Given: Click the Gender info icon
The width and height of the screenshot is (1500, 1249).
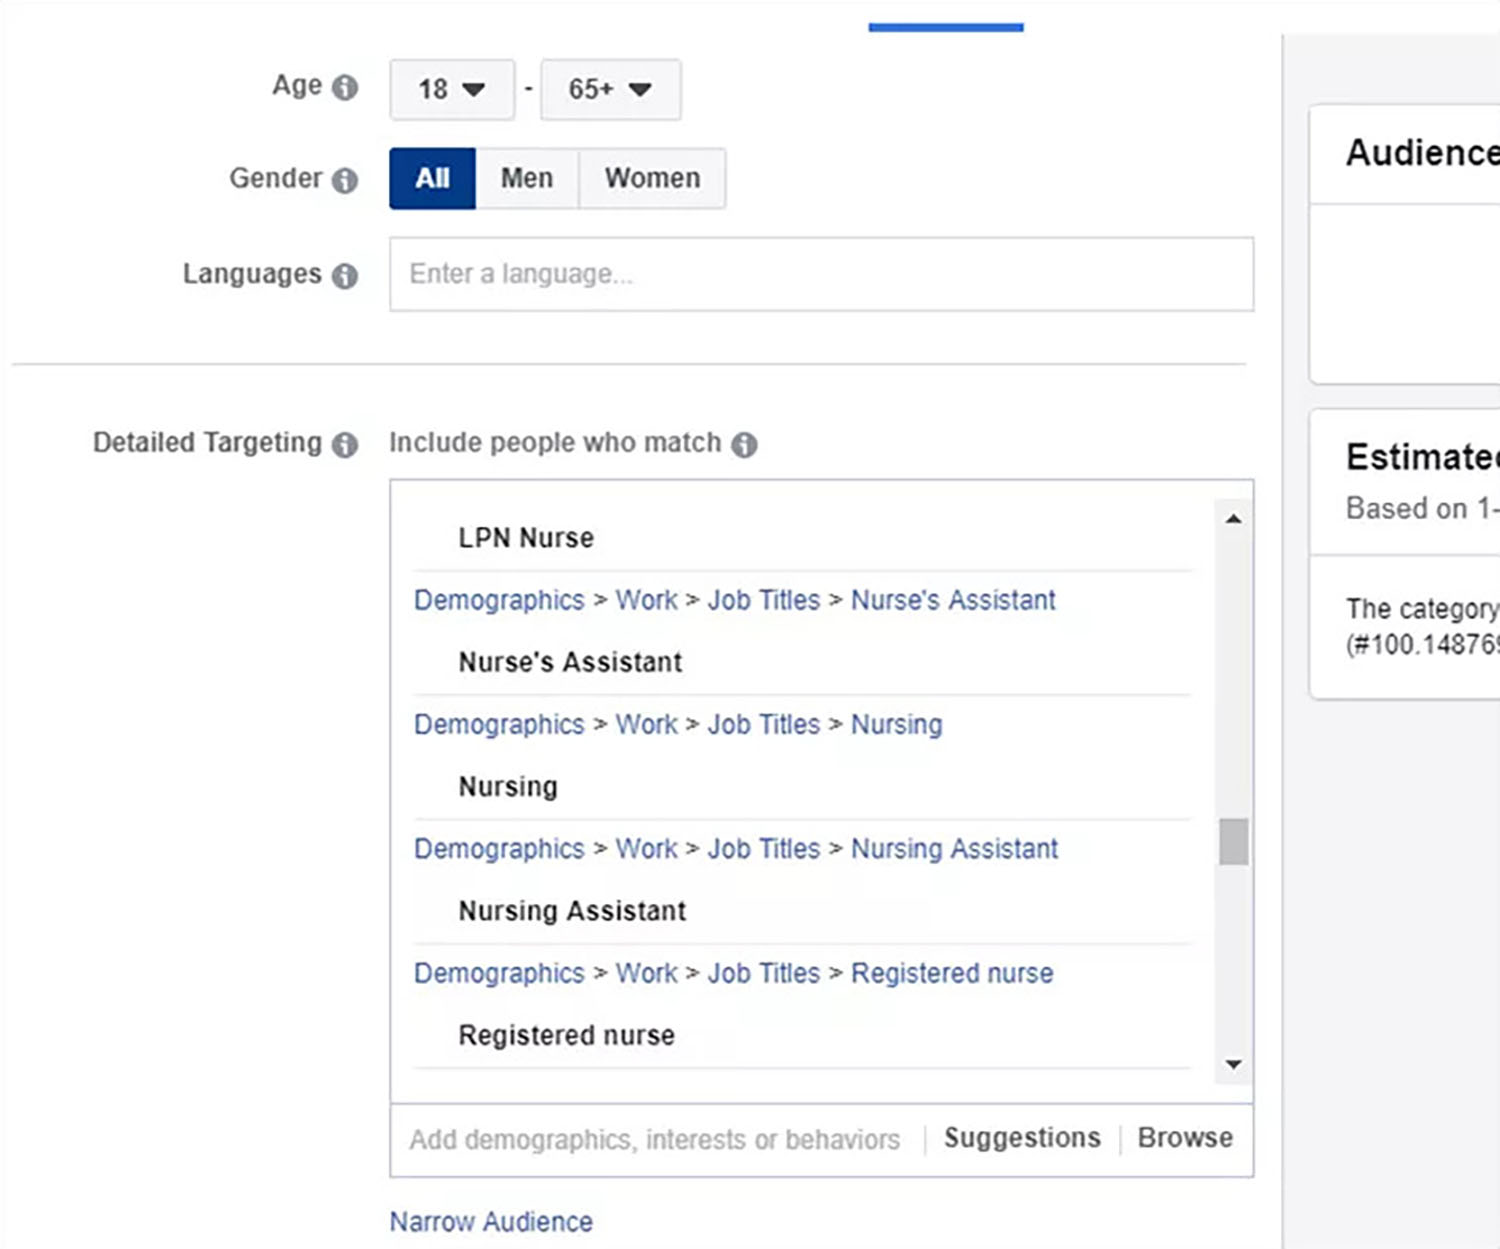Looking at the screenshot, I should pyautogui.click(x=345, y=180).
